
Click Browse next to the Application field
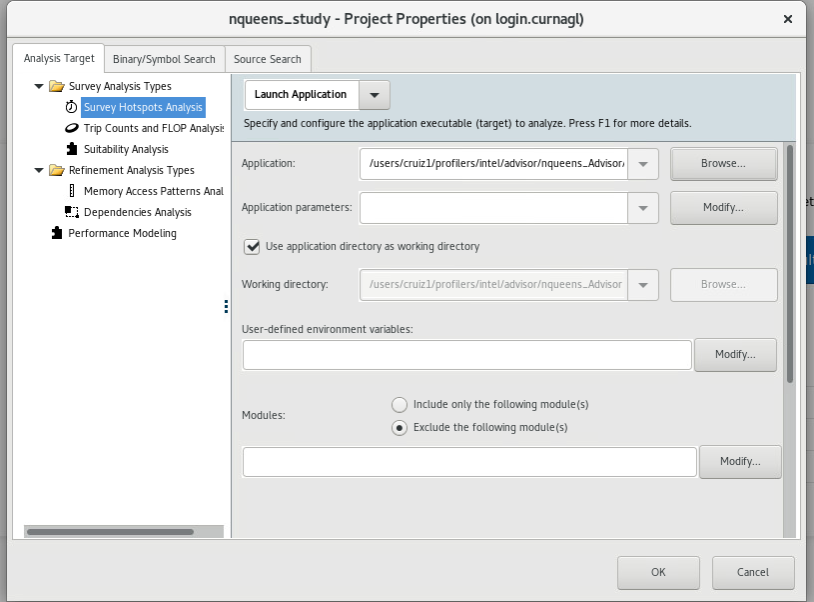point(723,164)
